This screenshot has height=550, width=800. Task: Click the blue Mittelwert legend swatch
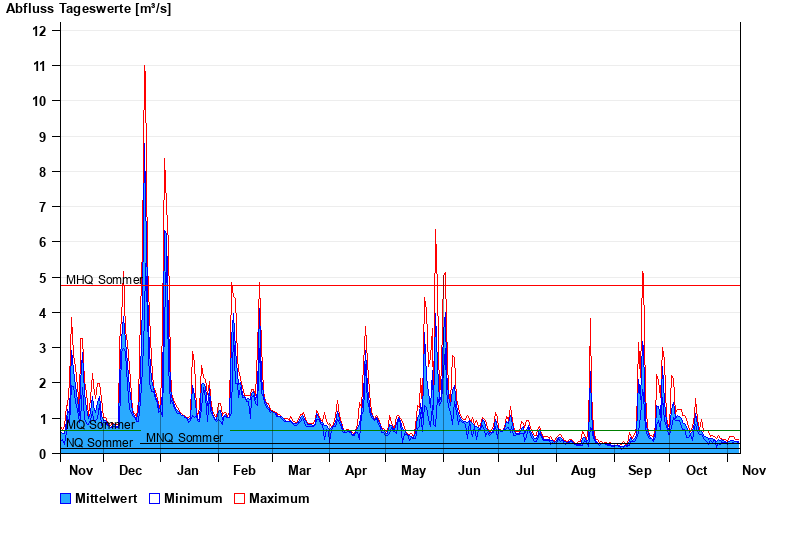tap(66, 499)
